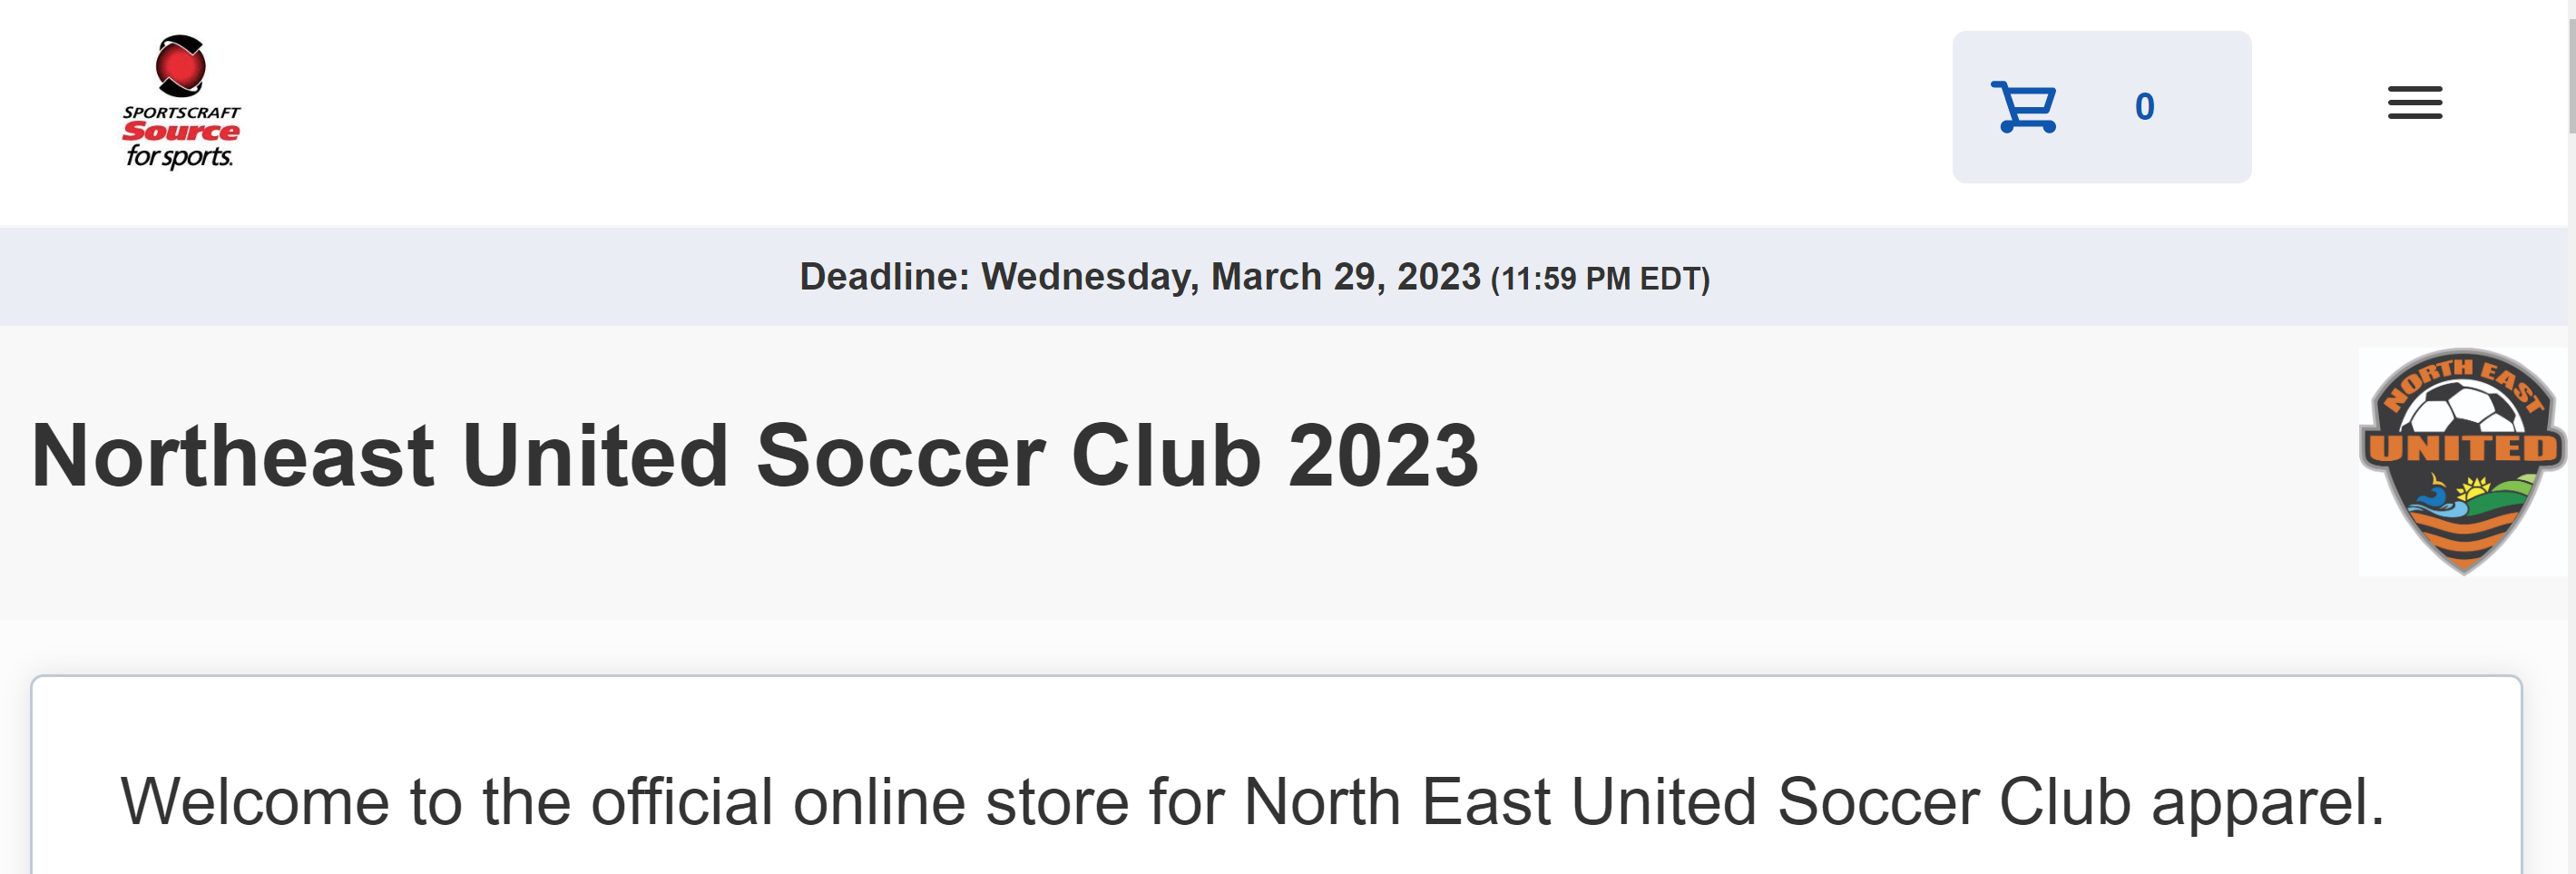Image resolution: width=2576 pixels, height=874 pixels.
Task: Click the welcome message about official online store
Action: tap(1252, 802)
